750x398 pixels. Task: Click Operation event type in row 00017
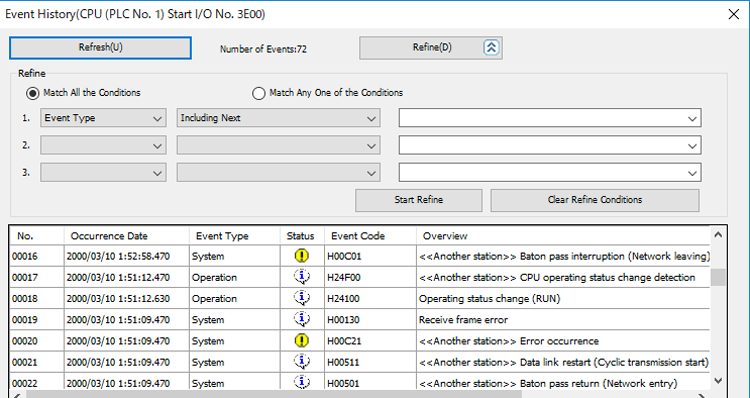[x=214, y=277]
